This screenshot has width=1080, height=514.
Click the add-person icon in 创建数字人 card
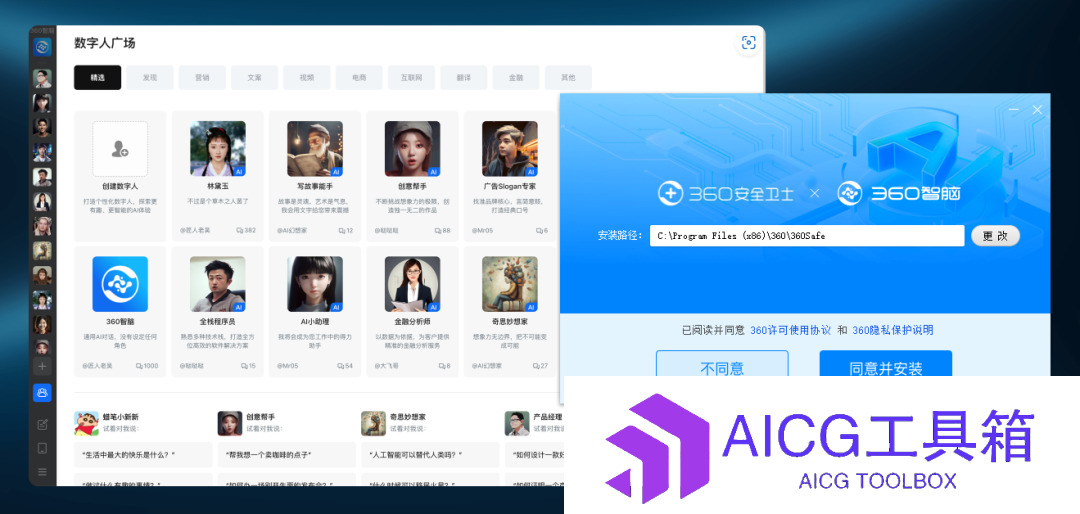point(121,149)
